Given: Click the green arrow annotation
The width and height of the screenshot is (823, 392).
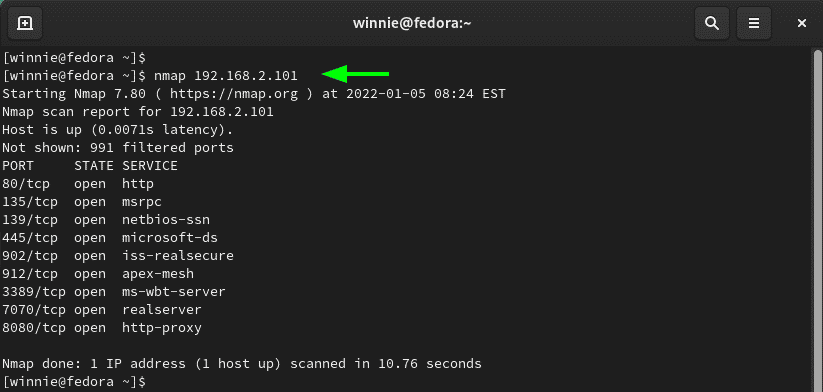Looking at the screenshot, I should [x=355, y=75].
